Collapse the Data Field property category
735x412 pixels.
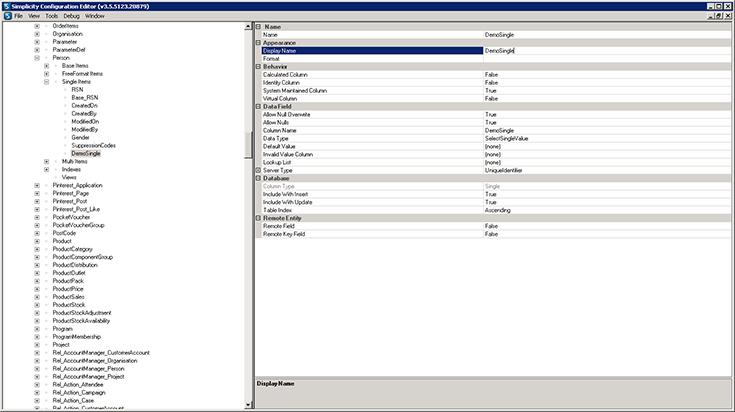click(258, 106)
